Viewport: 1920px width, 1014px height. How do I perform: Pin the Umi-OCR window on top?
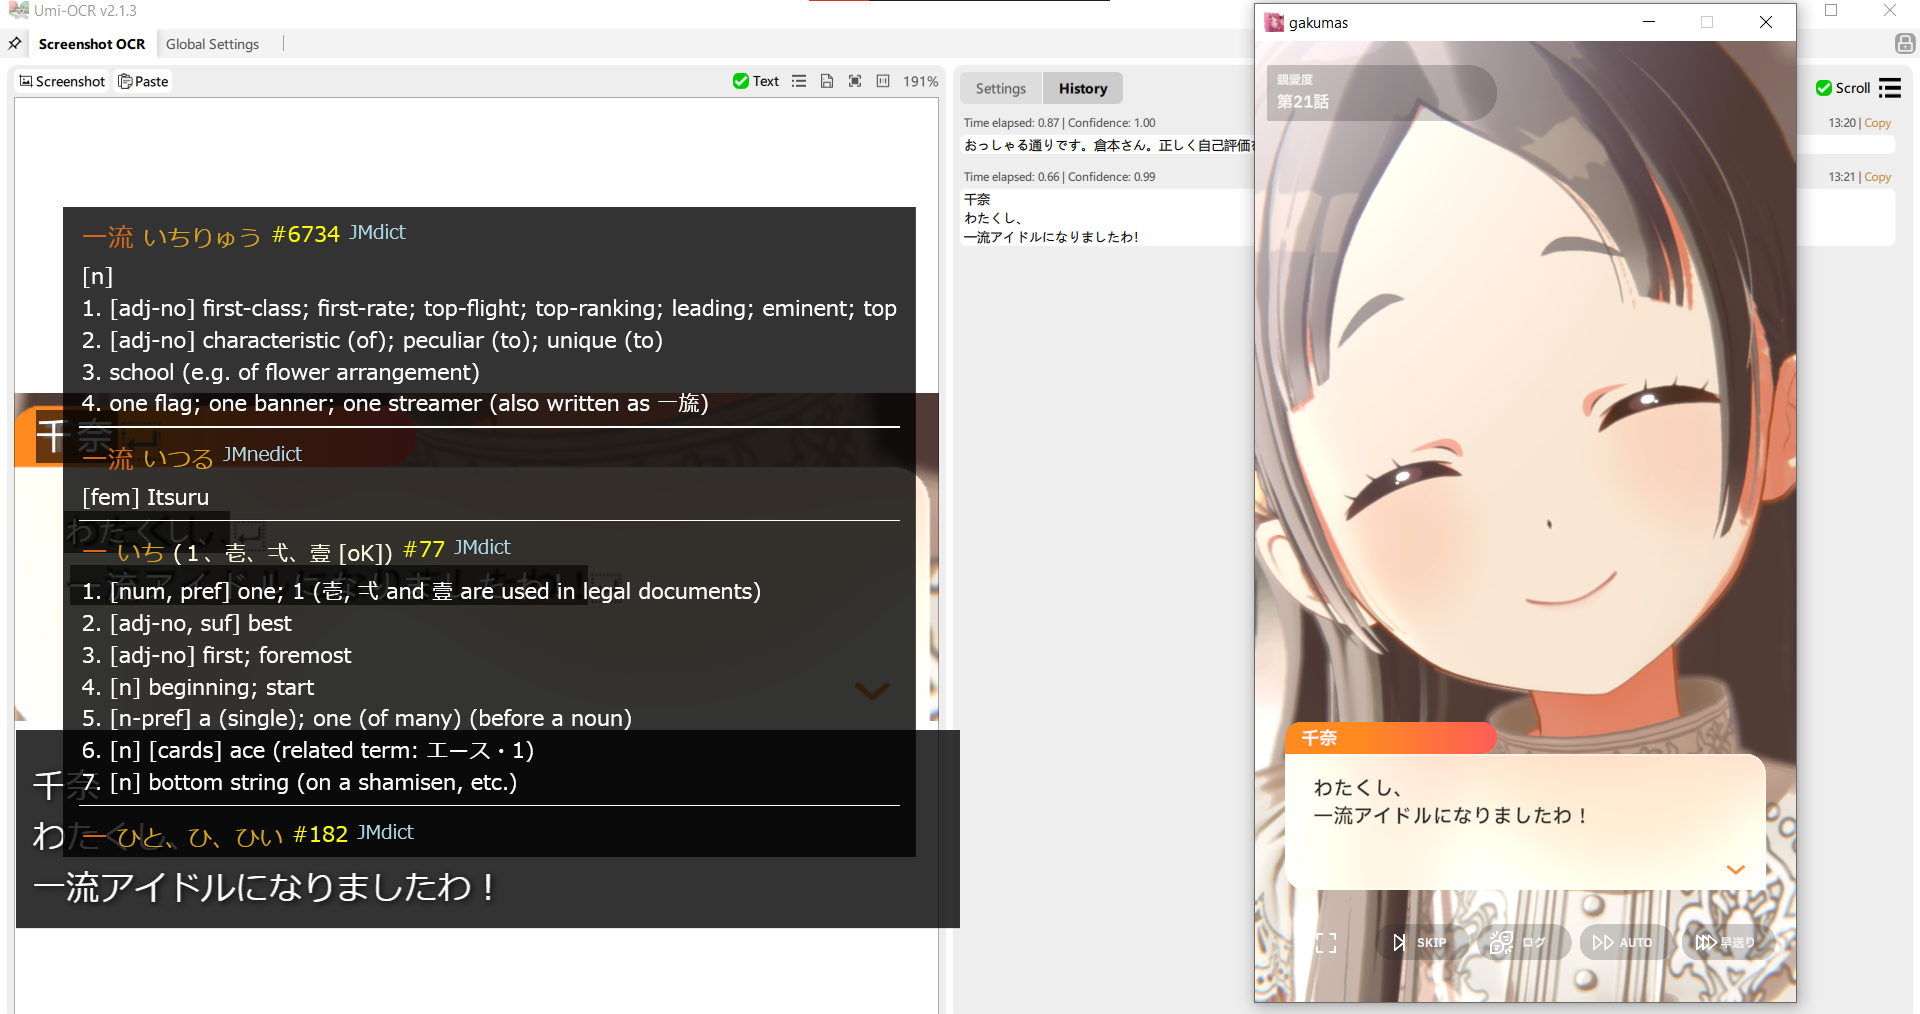pos(15,44)
